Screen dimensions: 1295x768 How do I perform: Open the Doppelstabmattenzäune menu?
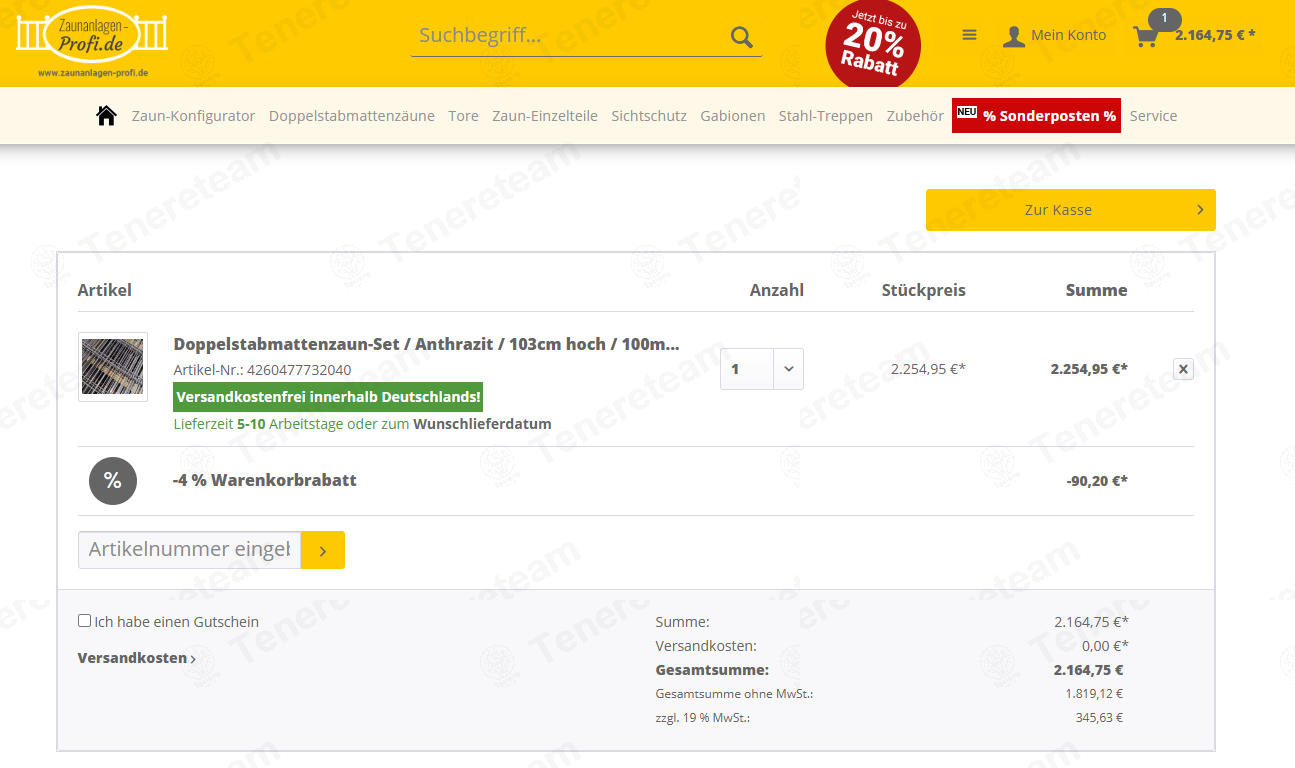pos(352,116)
